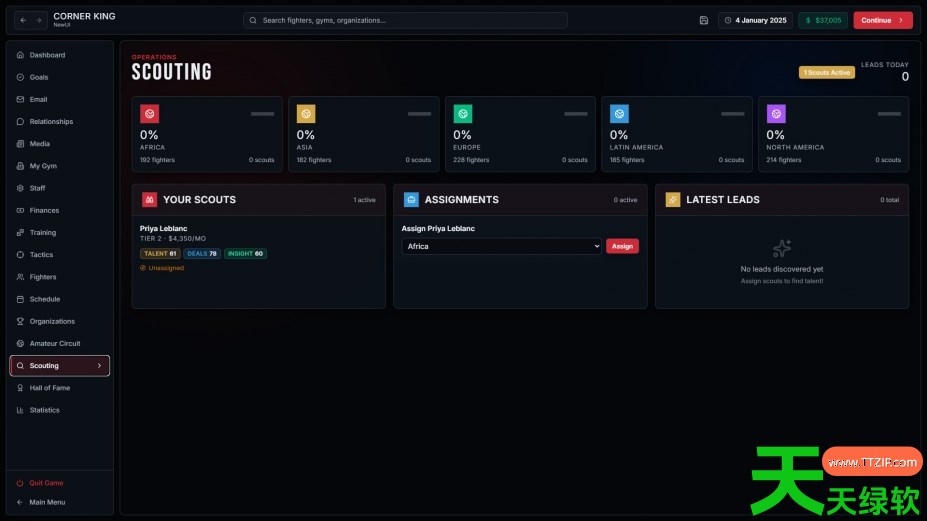This screenshot has width=927, height=521.
Task: Click the back navigation arrow
Action: pos(23,20)
